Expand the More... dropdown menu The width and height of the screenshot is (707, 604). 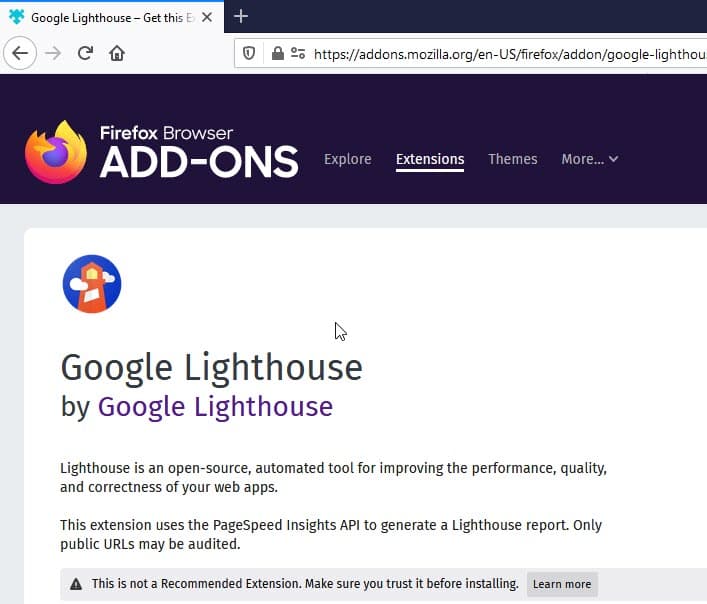589,159
